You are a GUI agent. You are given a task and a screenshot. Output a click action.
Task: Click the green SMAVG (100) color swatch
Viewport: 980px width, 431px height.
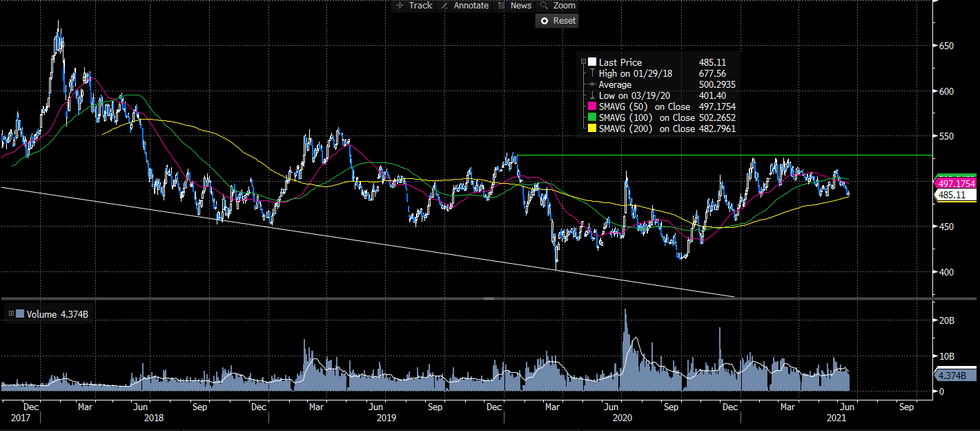click(594, 117)
